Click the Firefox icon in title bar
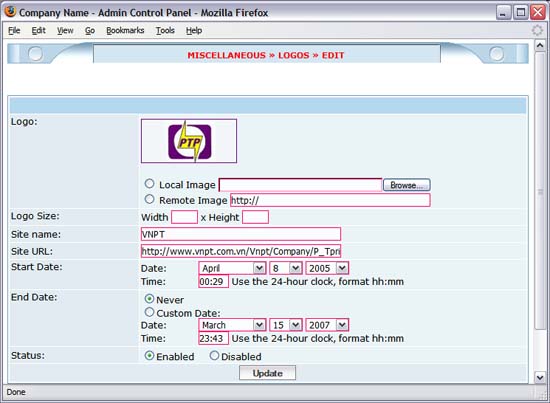 10,12
